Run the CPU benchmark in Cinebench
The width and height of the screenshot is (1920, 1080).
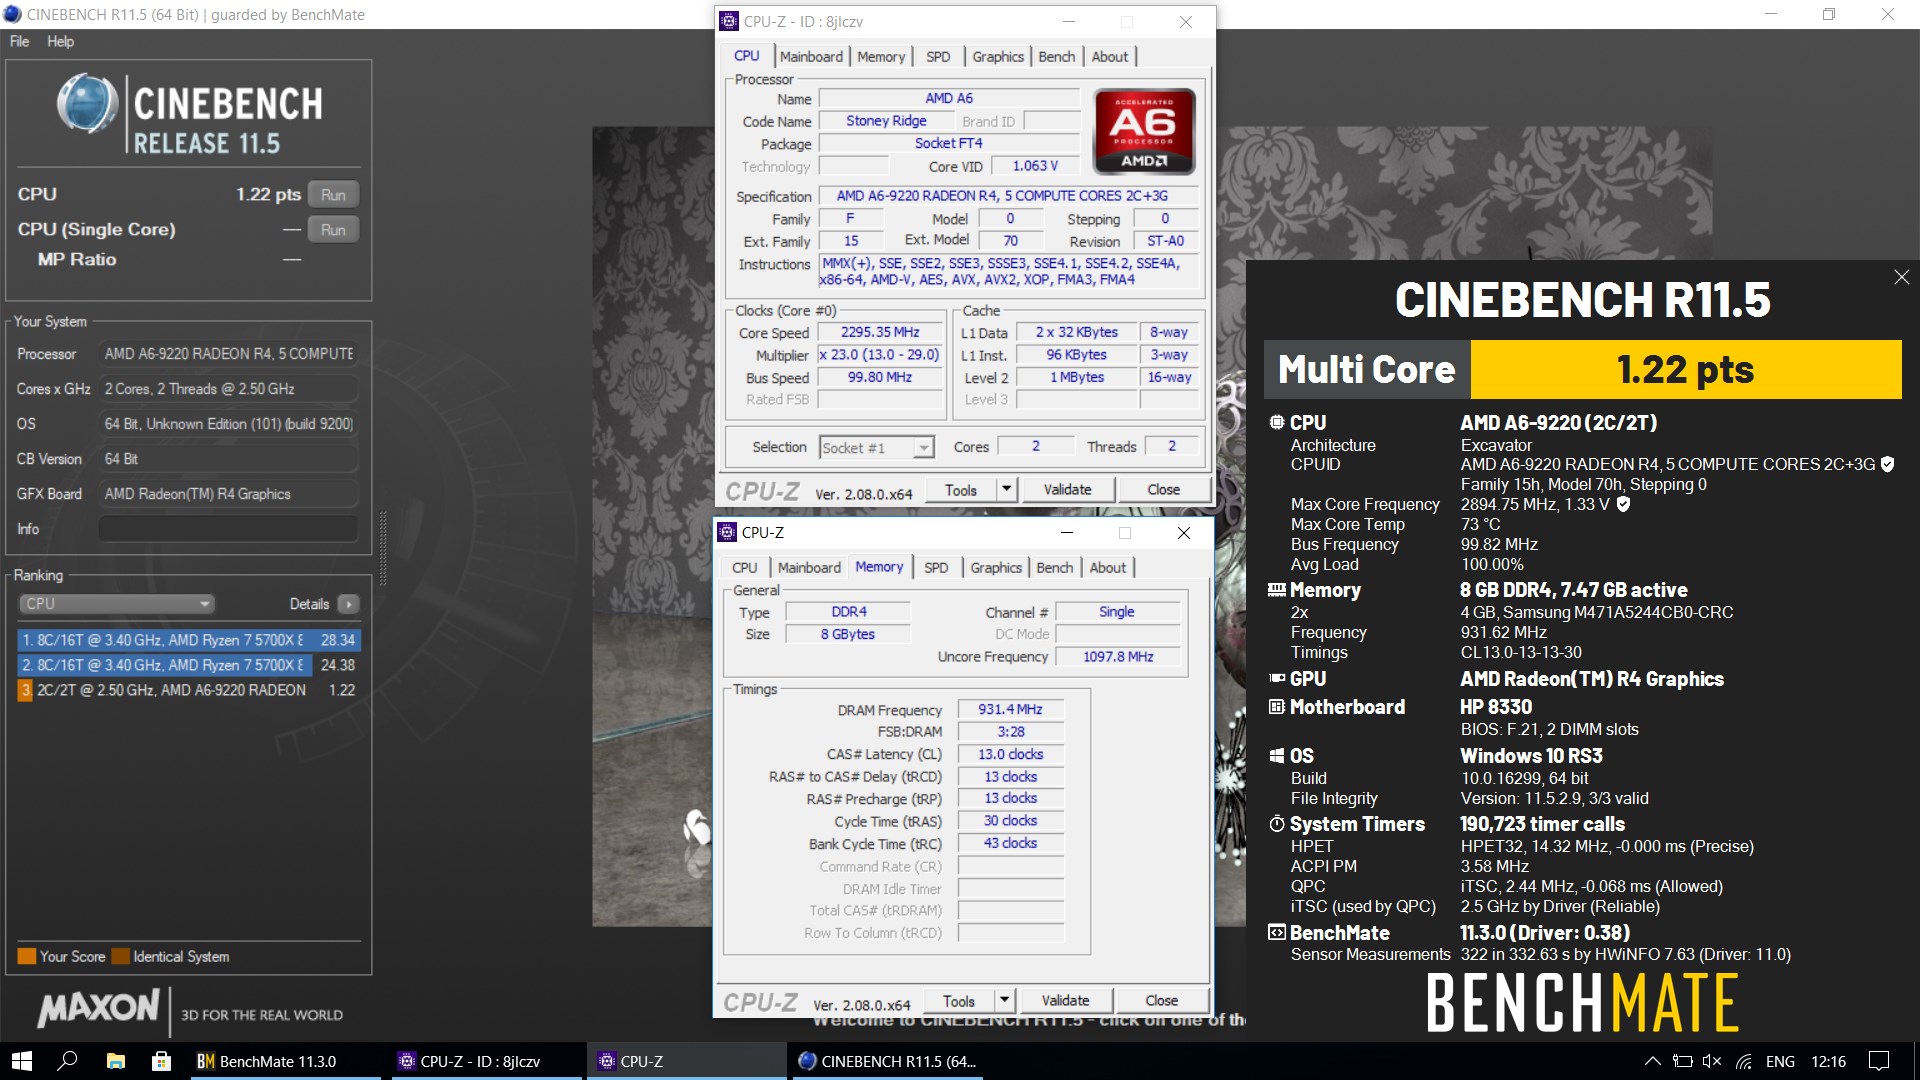click(x=333, y=195)
